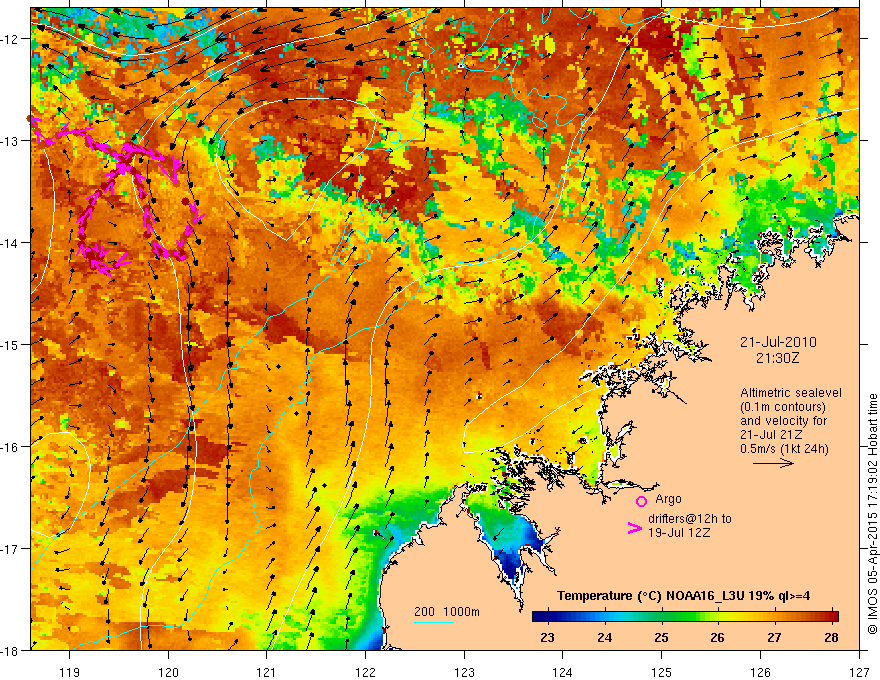The height and width of the screenshot is (680, 880).
Task: Click longitude axis label 121
Action: (267, 672)
